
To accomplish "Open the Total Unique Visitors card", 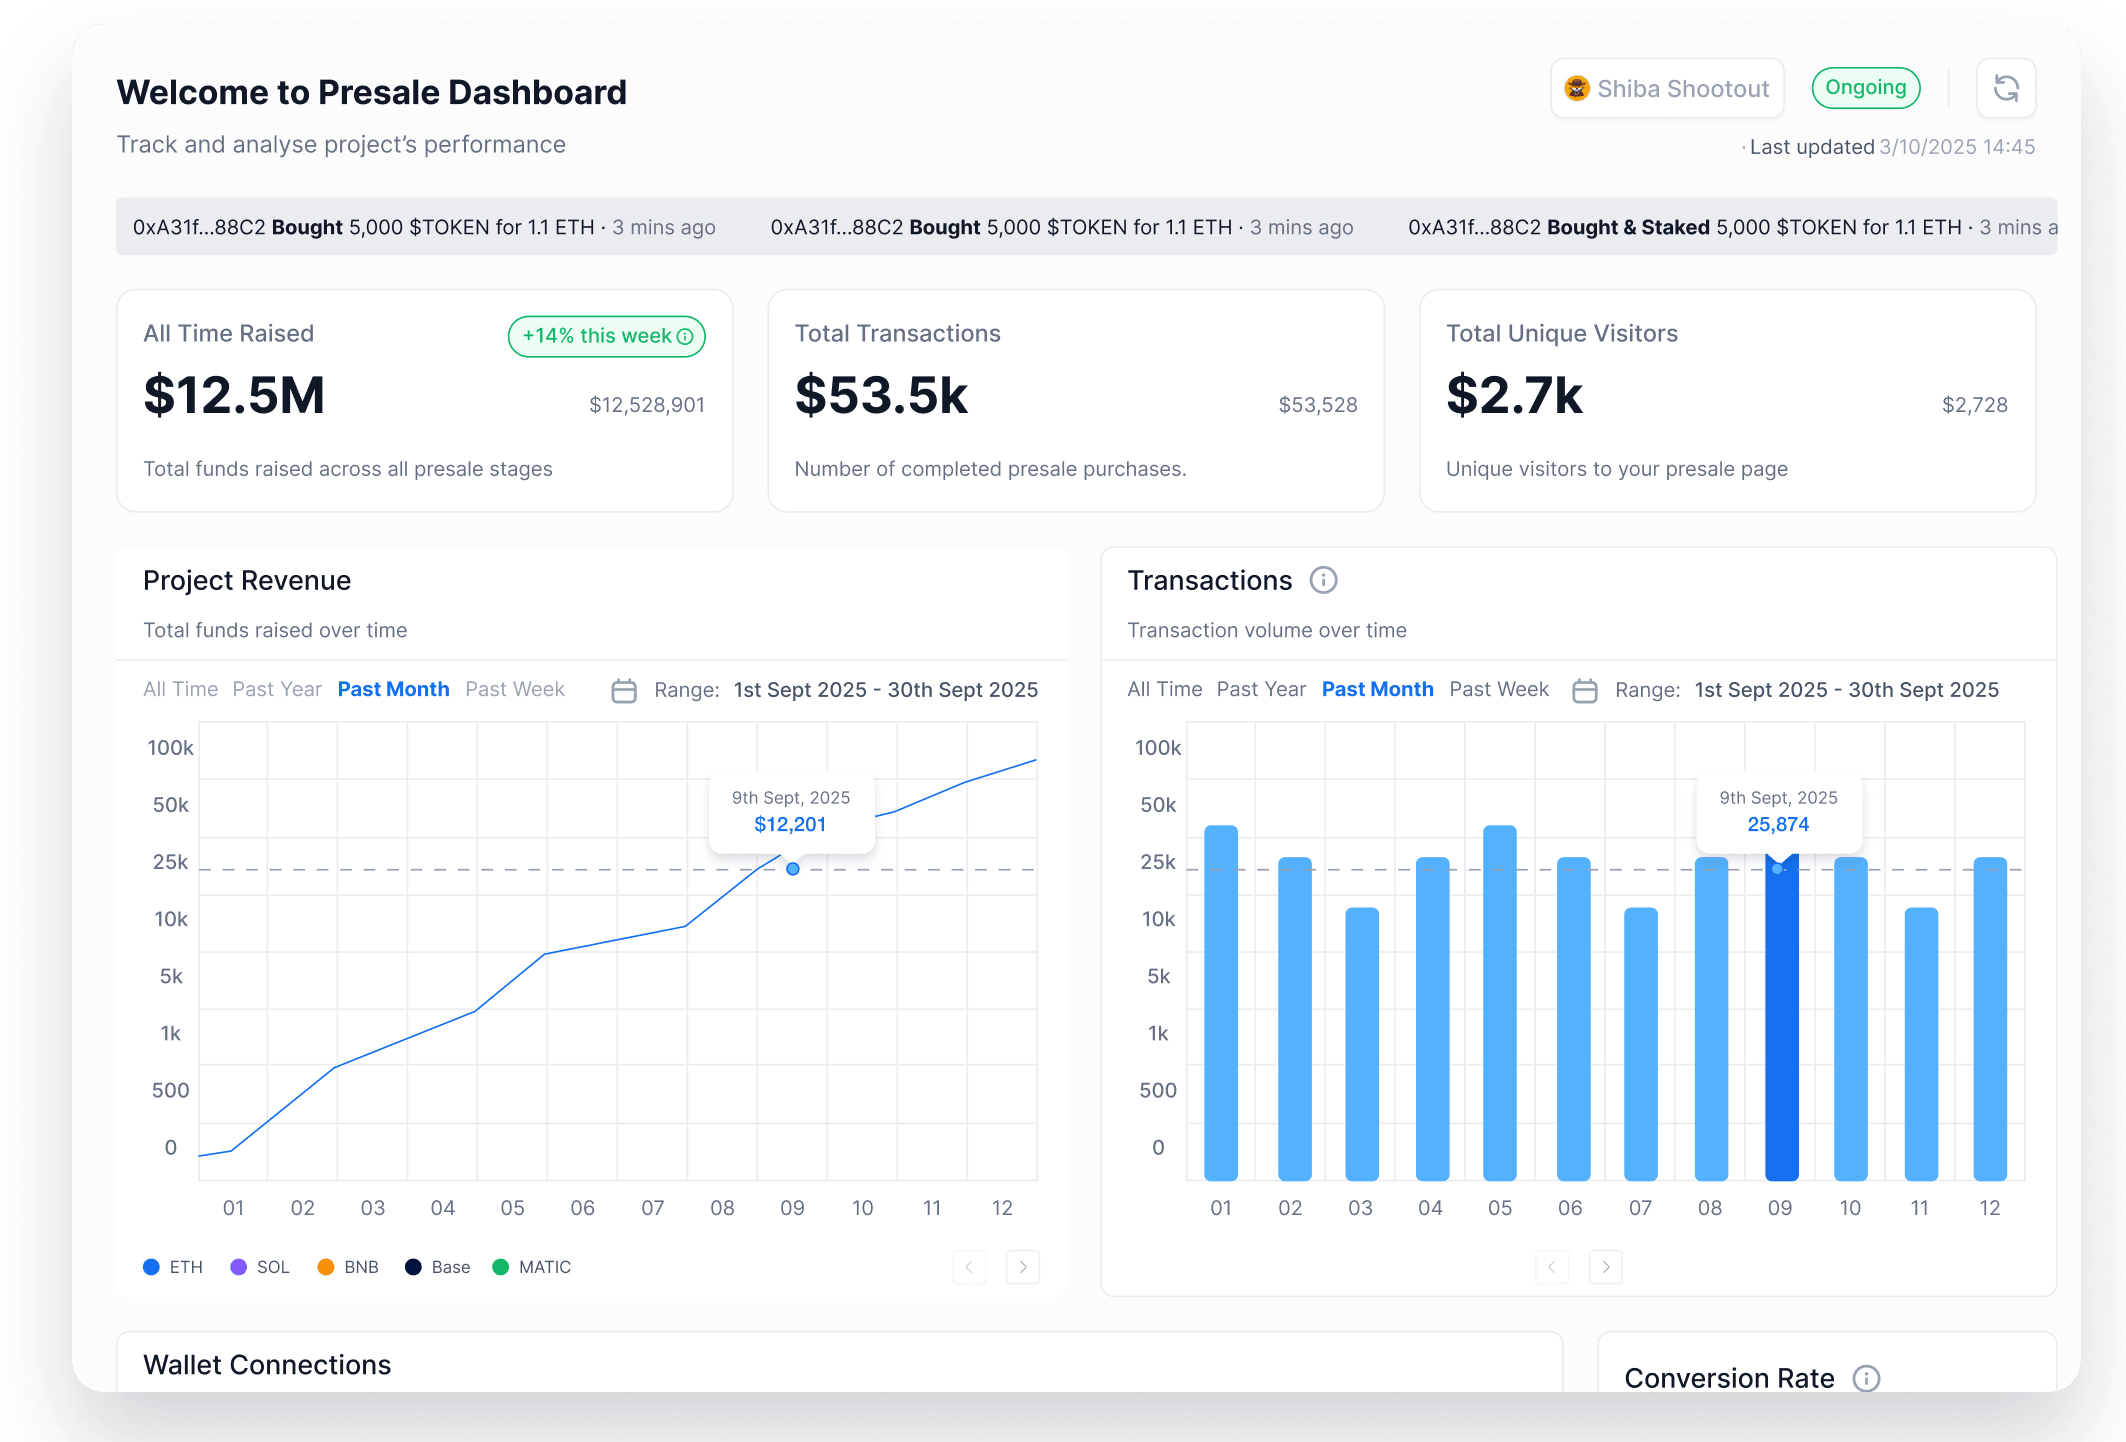I will (x=1727, y=401).
